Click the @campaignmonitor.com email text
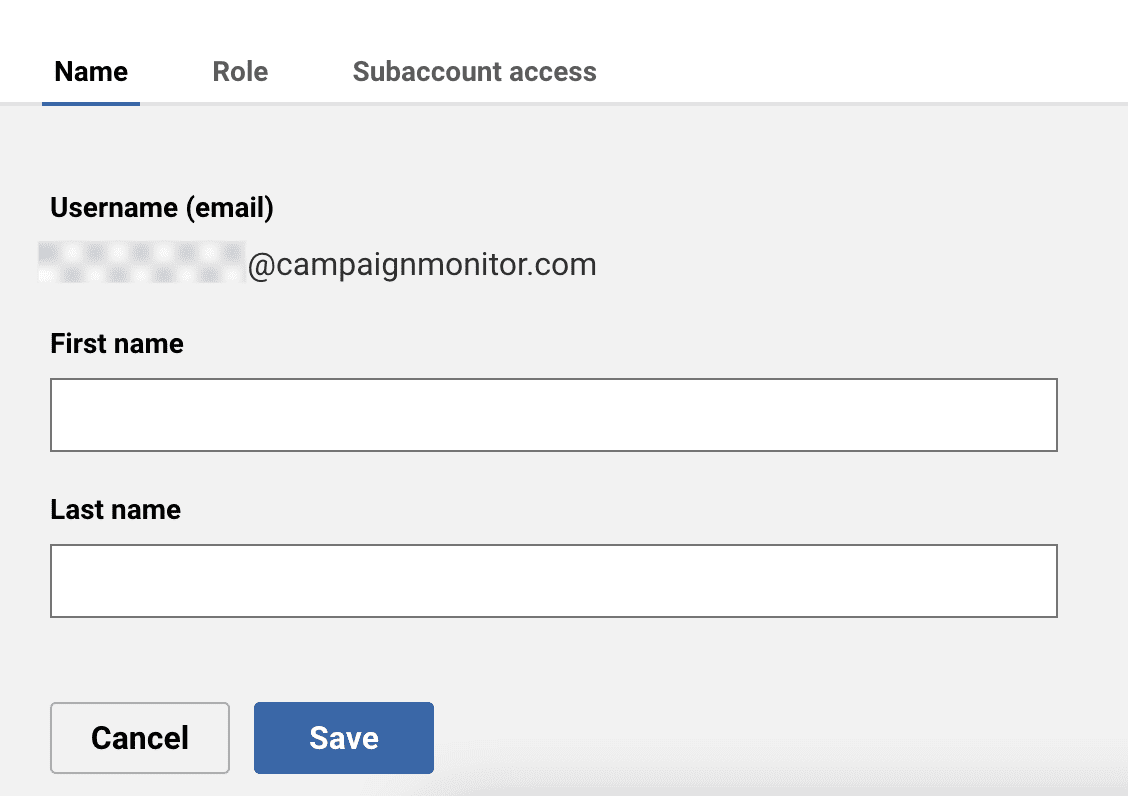The height and width of the screenshot is (796, 1128). (x=421, y=265)
